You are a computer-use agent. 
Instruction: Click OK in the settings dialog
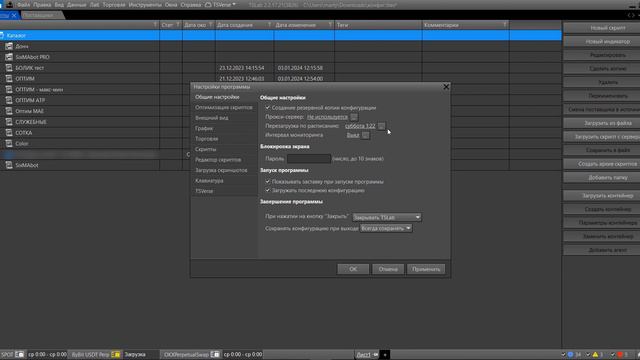click(x=353, y=269)
